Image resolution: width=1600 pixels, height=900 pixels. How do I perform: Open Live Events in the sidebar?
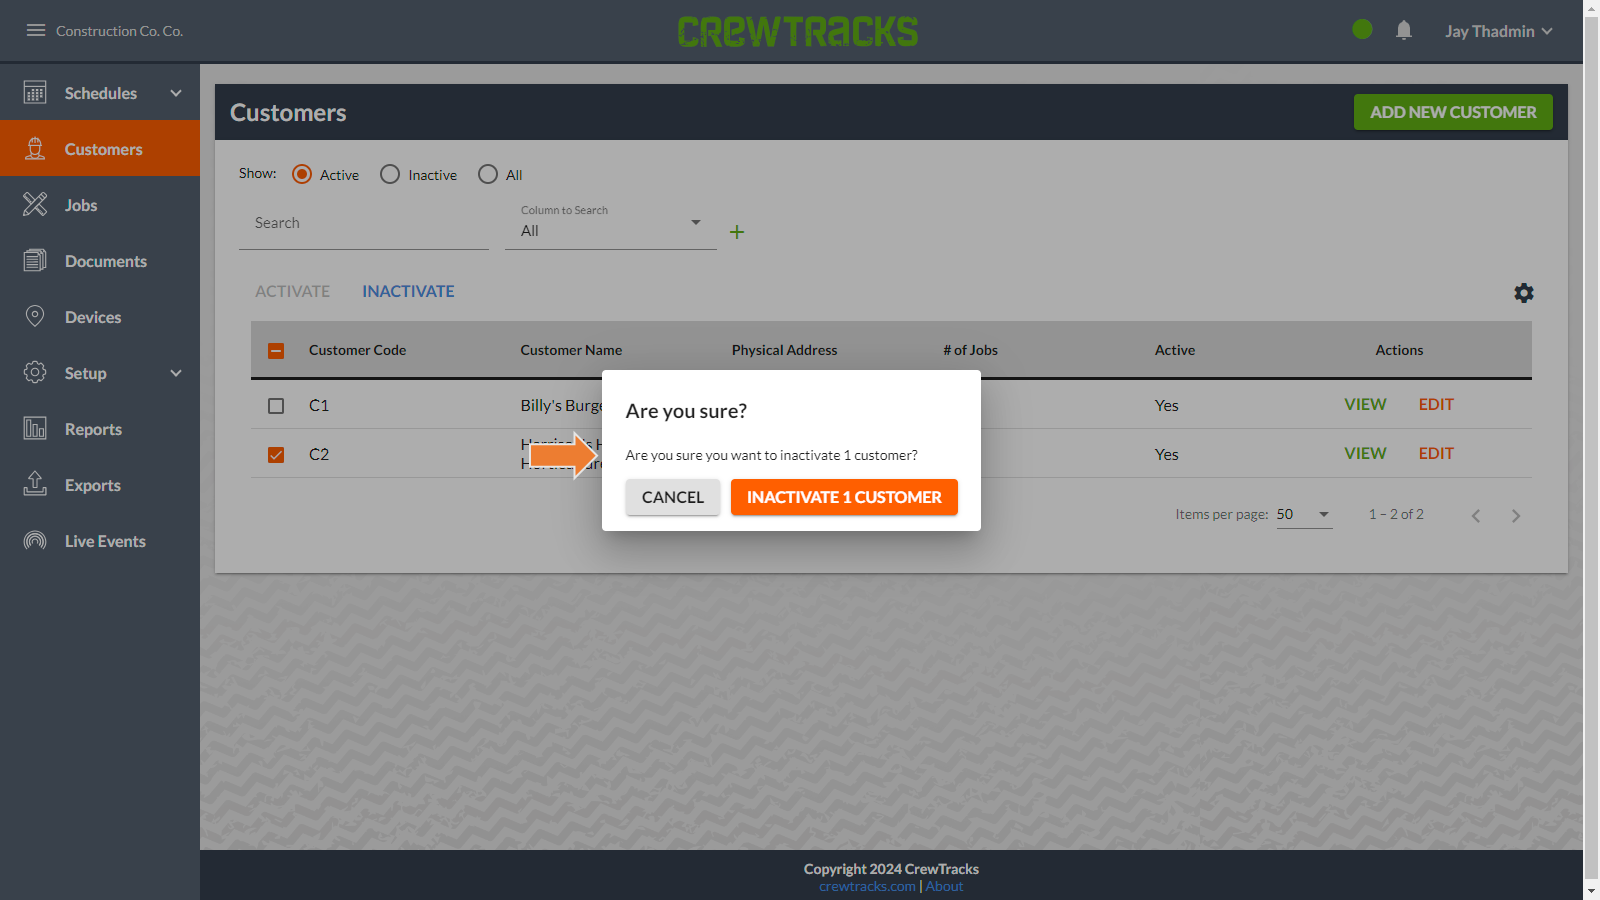[x=100, y=541]
